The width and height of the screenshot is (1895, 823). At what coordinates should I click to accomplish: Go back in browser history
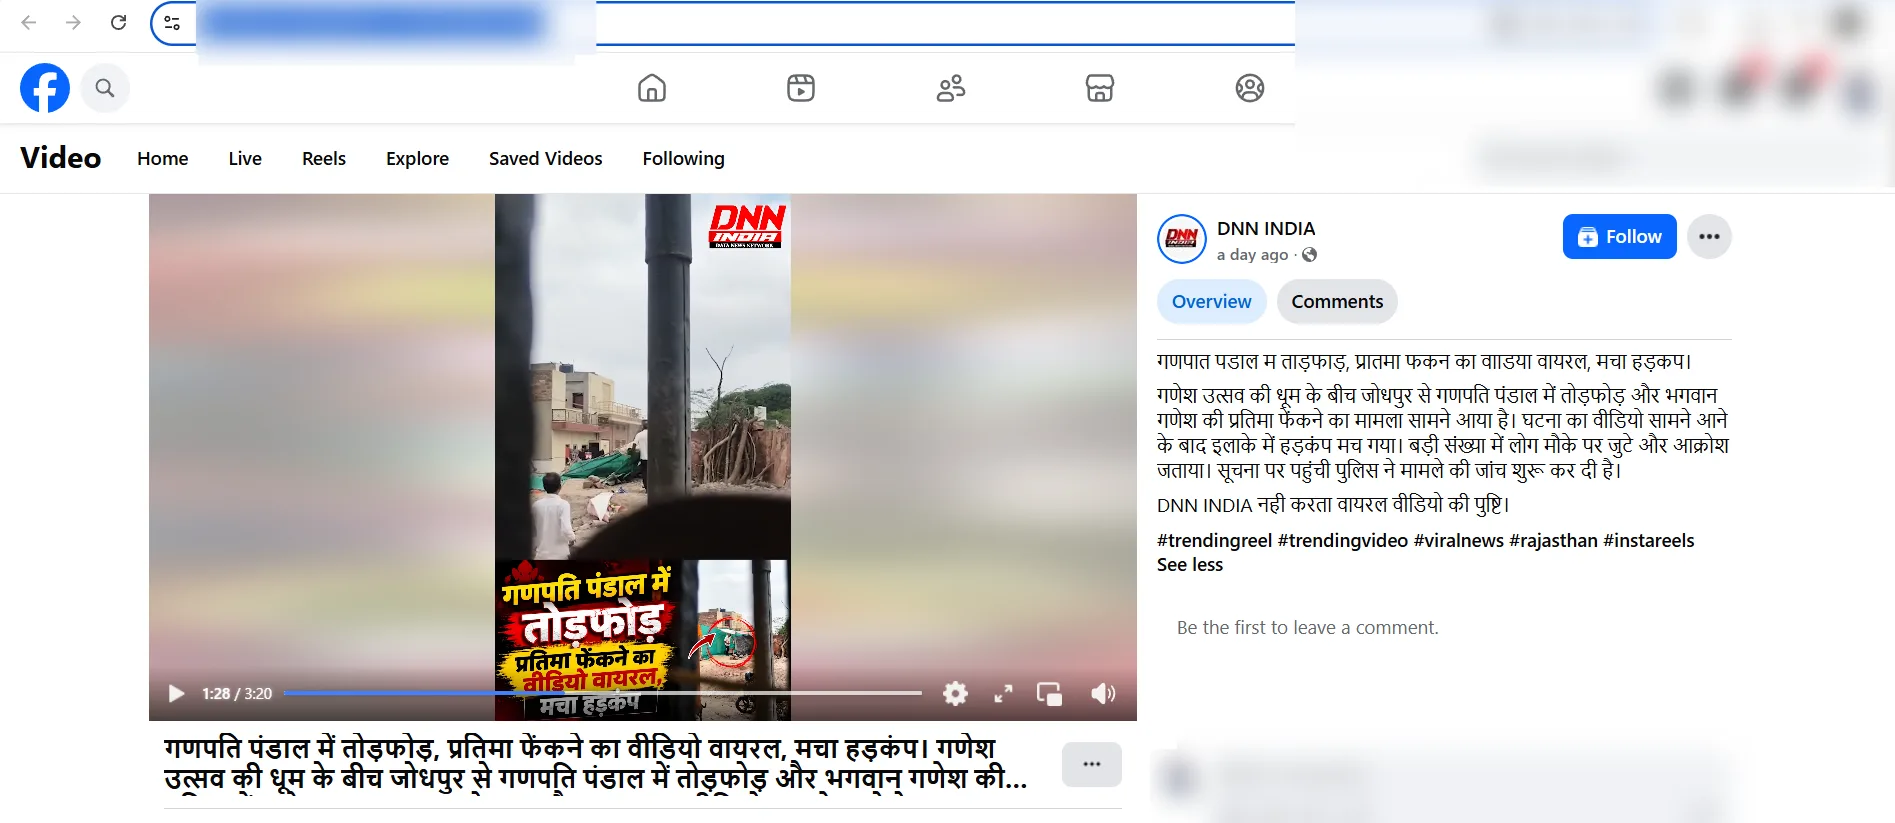click(29, 22)
